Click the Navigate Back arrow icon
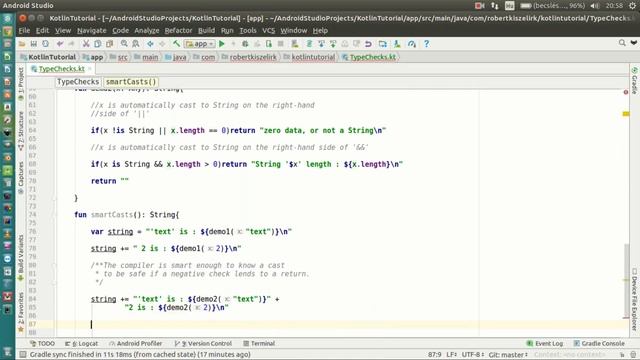This screenshot has width=640, height=360. click(150, 44)
